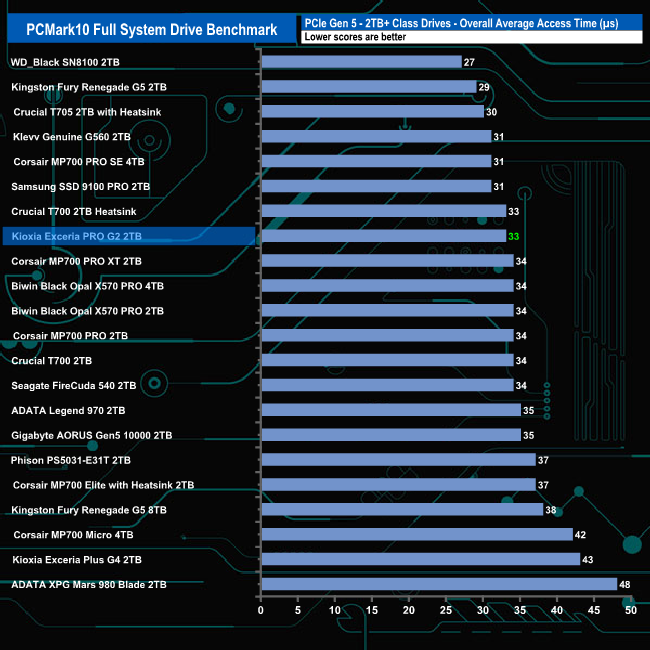
Task: Click the Kingston Fury Renegade G5 2TB bar
Action: pos(369,87)
